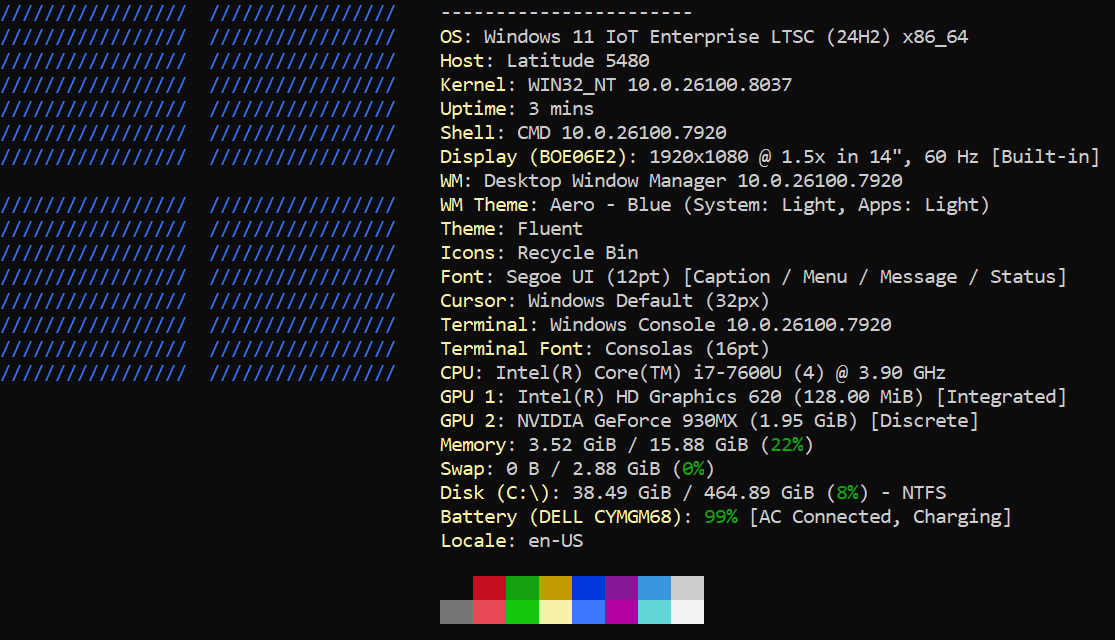
Task: Click the 'Display (BOE06E2)' line
Action: pyautogui.click(x=770, y=157)
